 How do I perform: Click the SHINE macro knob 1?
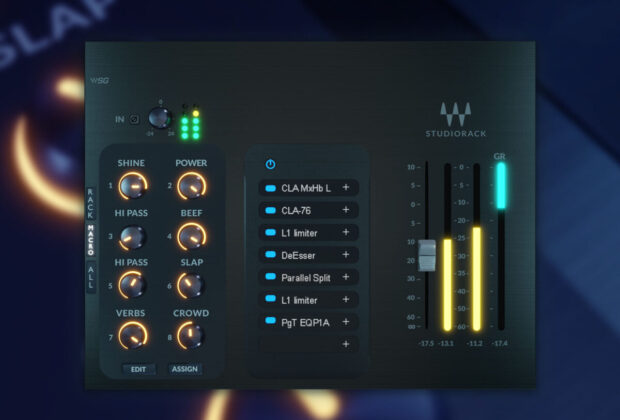click(133, 186)
